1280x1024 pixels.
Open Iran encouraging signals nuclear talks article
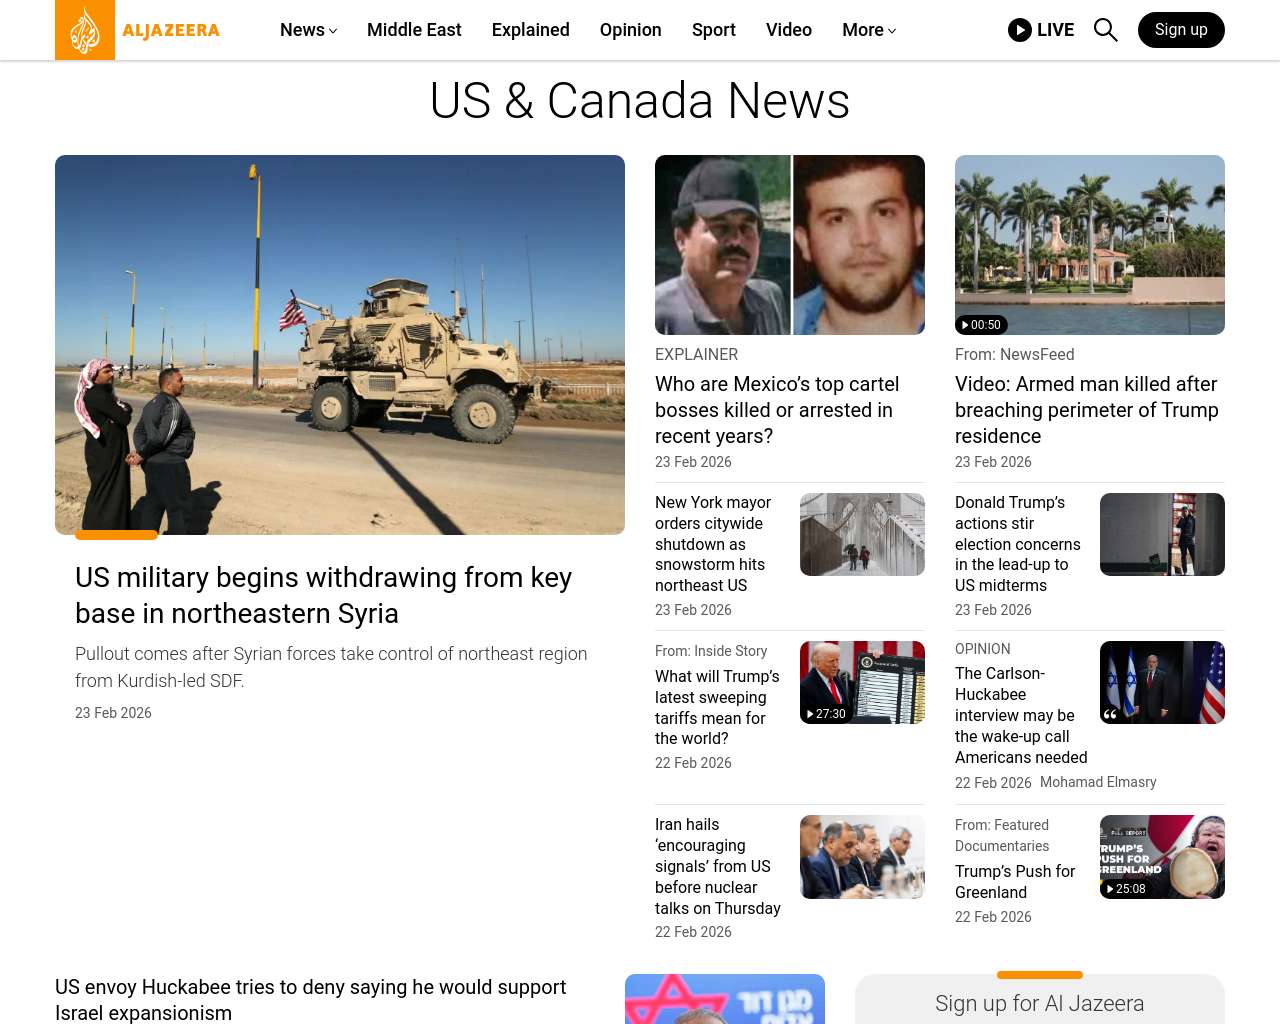(718, 866)
